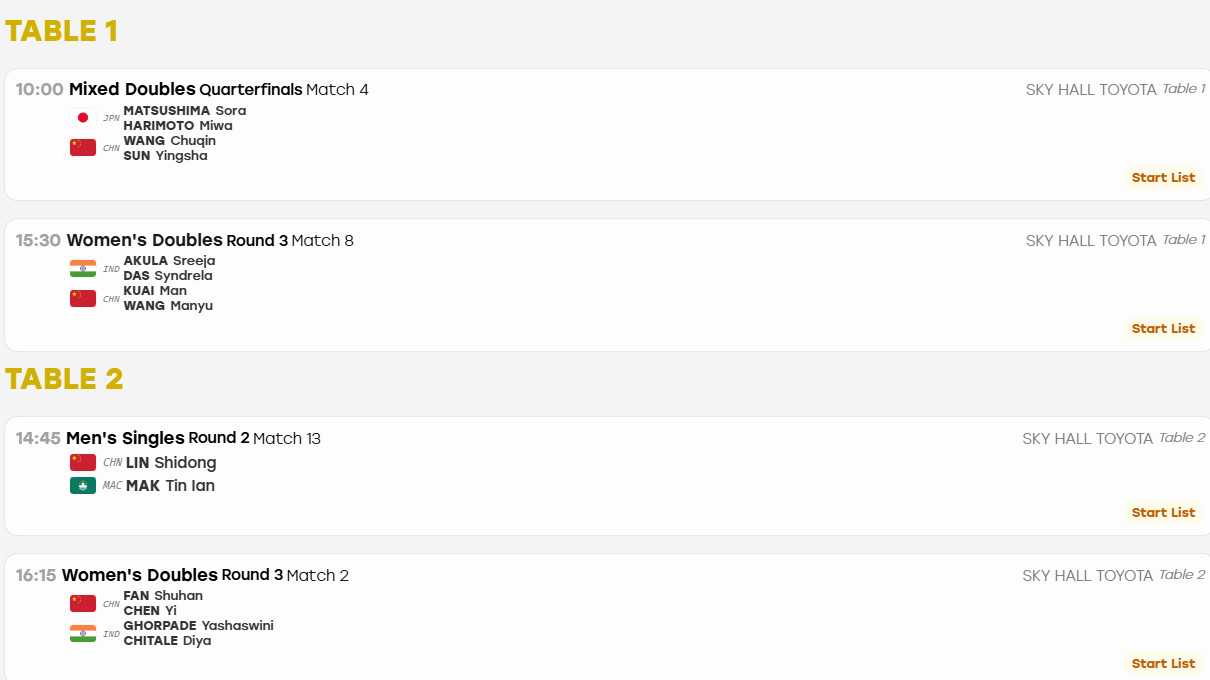Click China flag beside FAN Shuhan

pos(83,603)
